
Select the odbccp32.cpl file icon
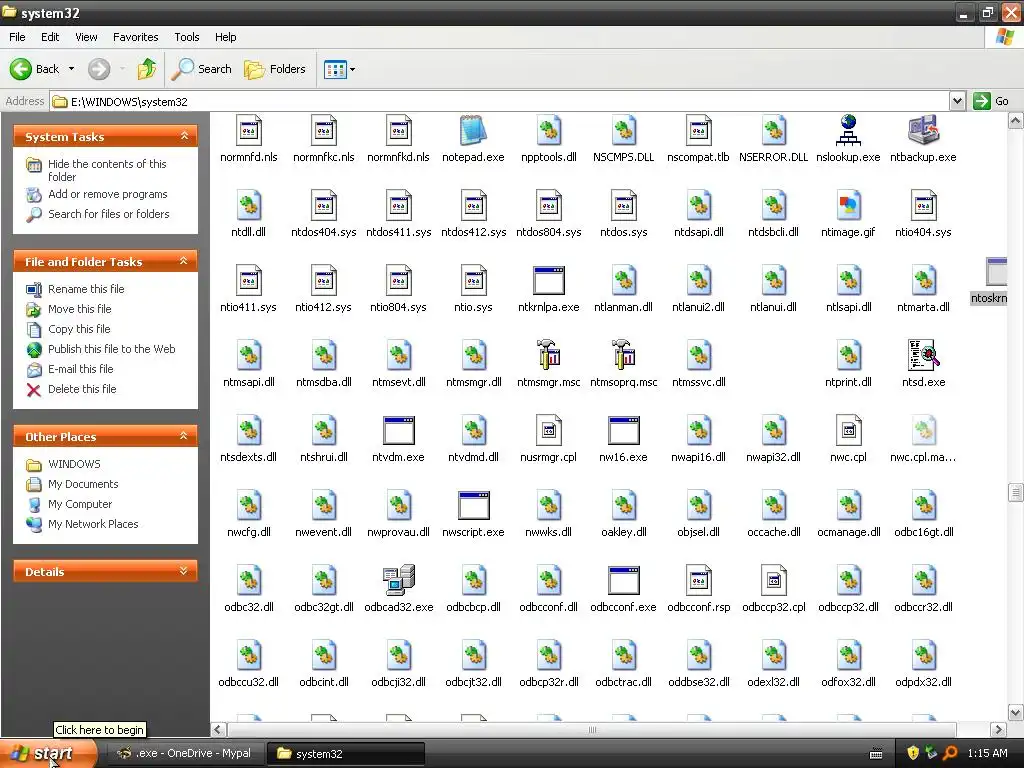[774, 580]
